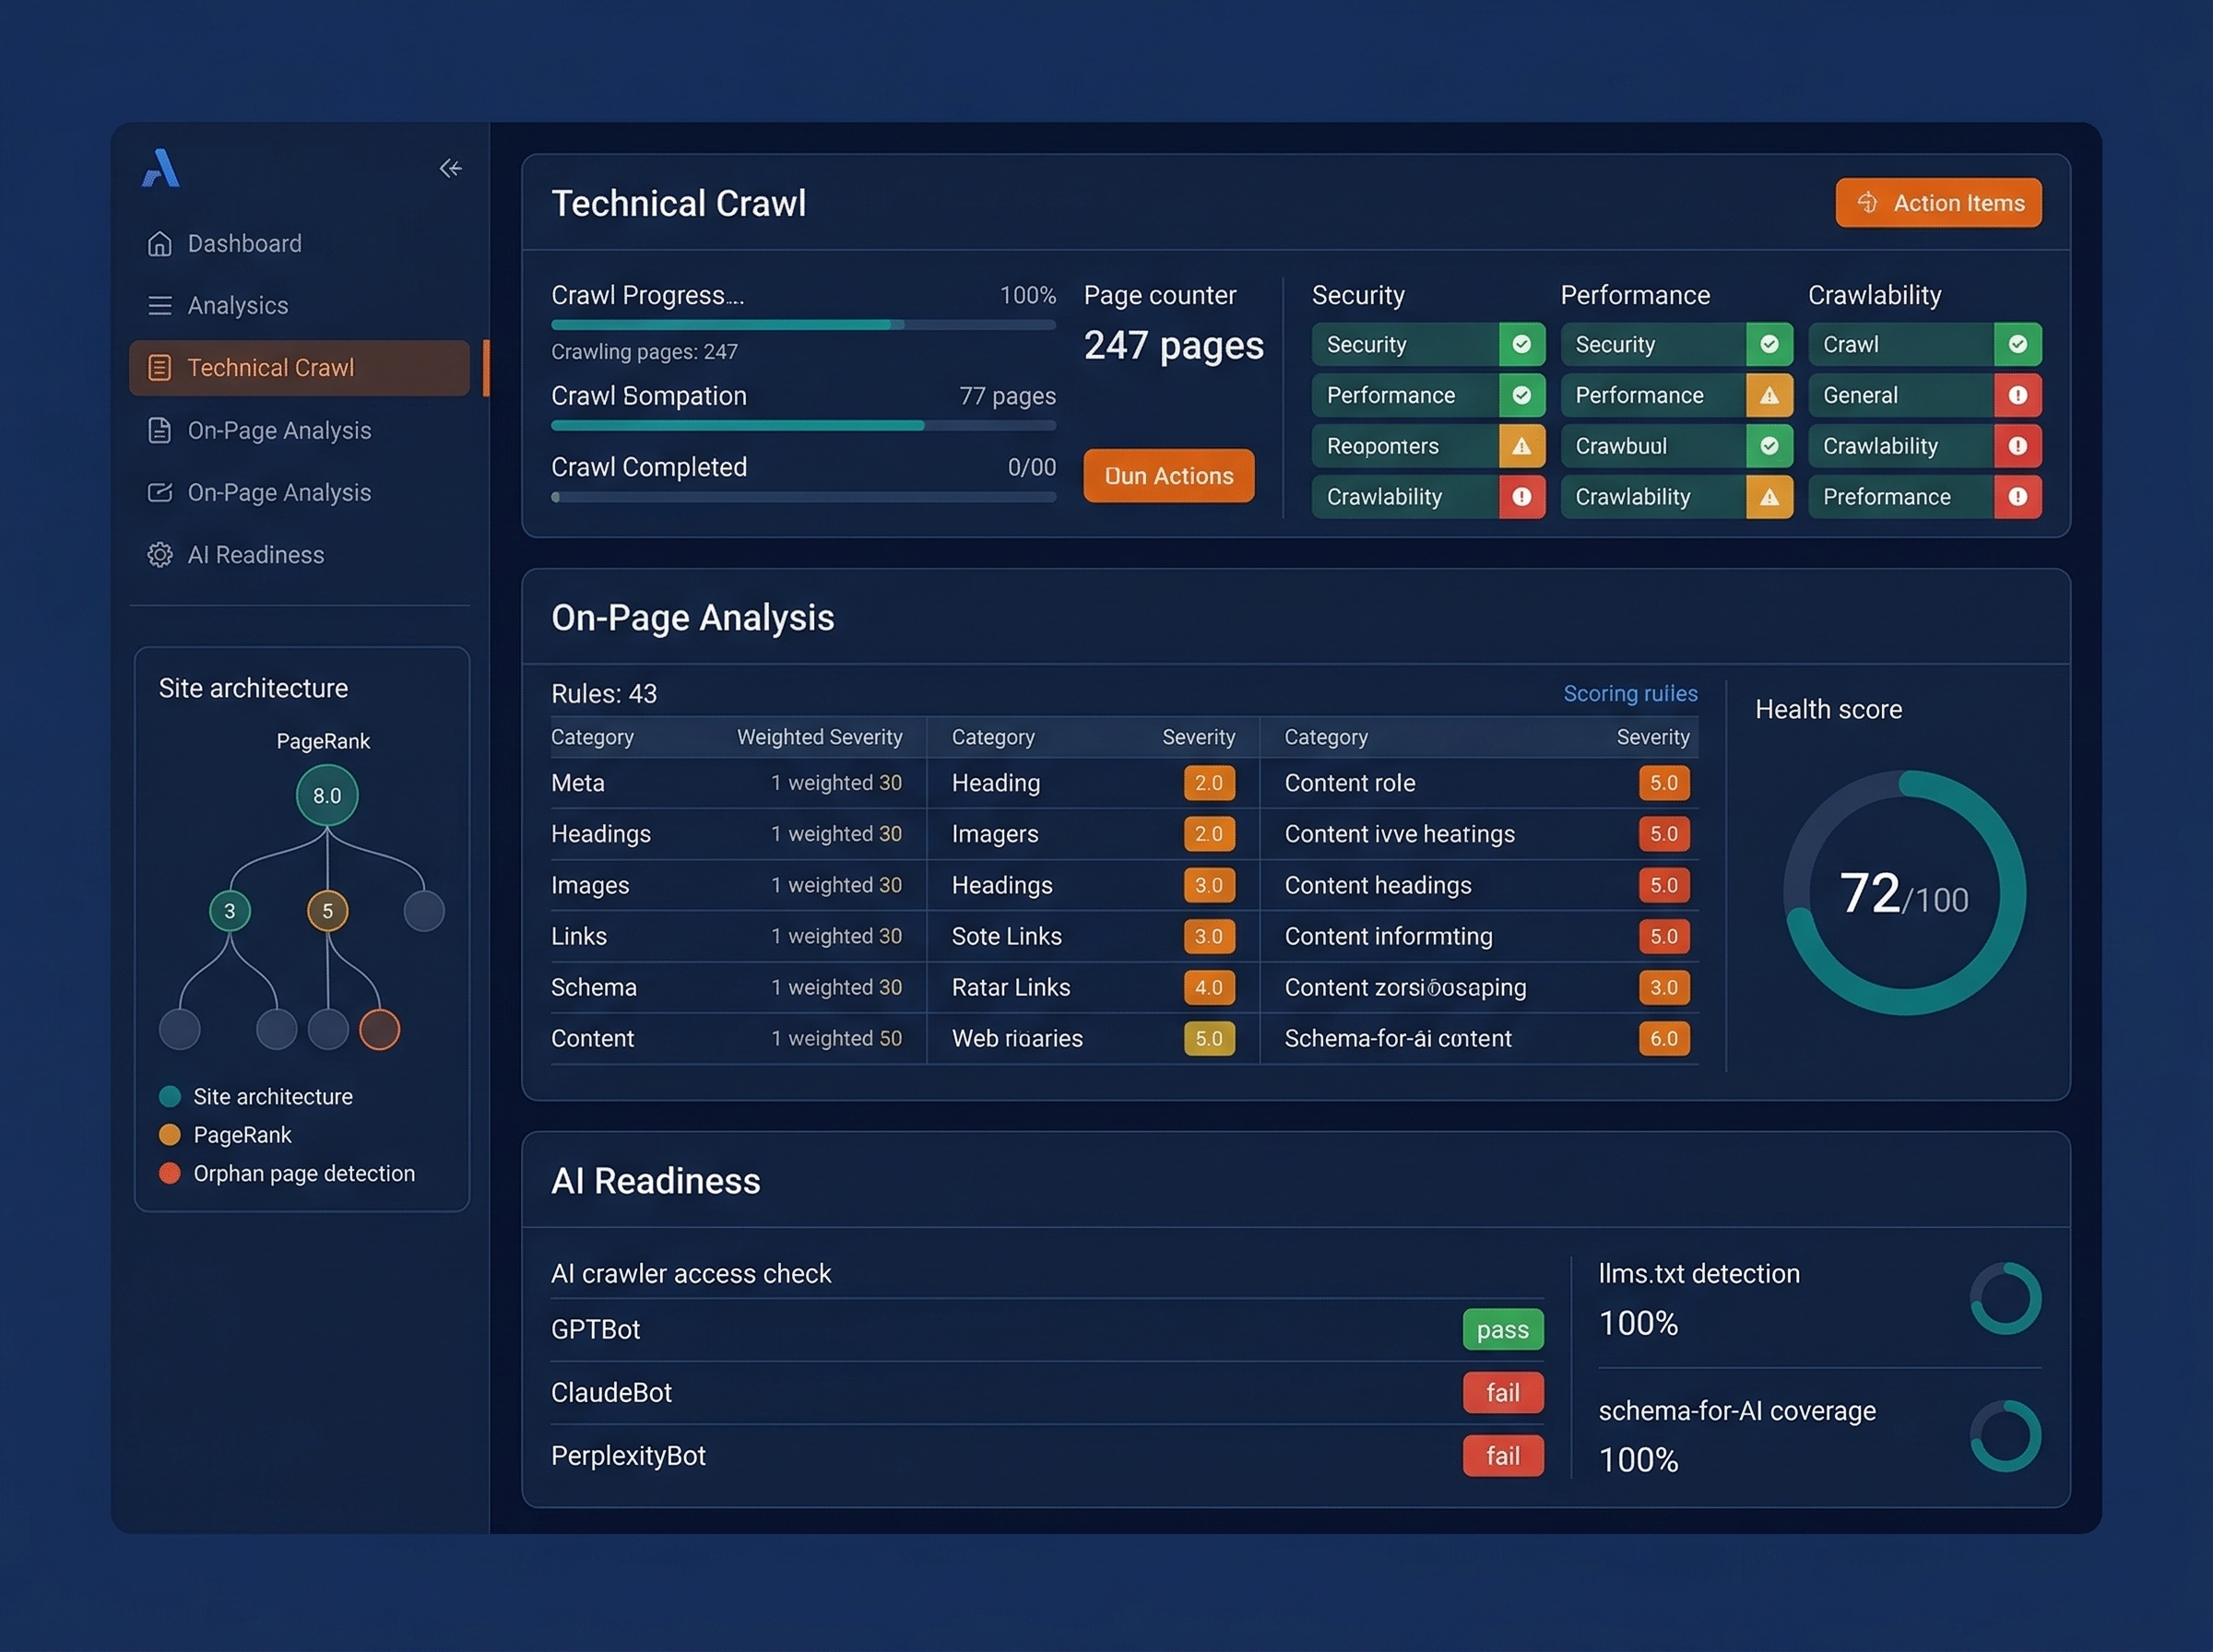This screenshot has height=1652, width=2213.
Task: Select the On-Page Analysis edit icon
Action: (x=160, y=492)
